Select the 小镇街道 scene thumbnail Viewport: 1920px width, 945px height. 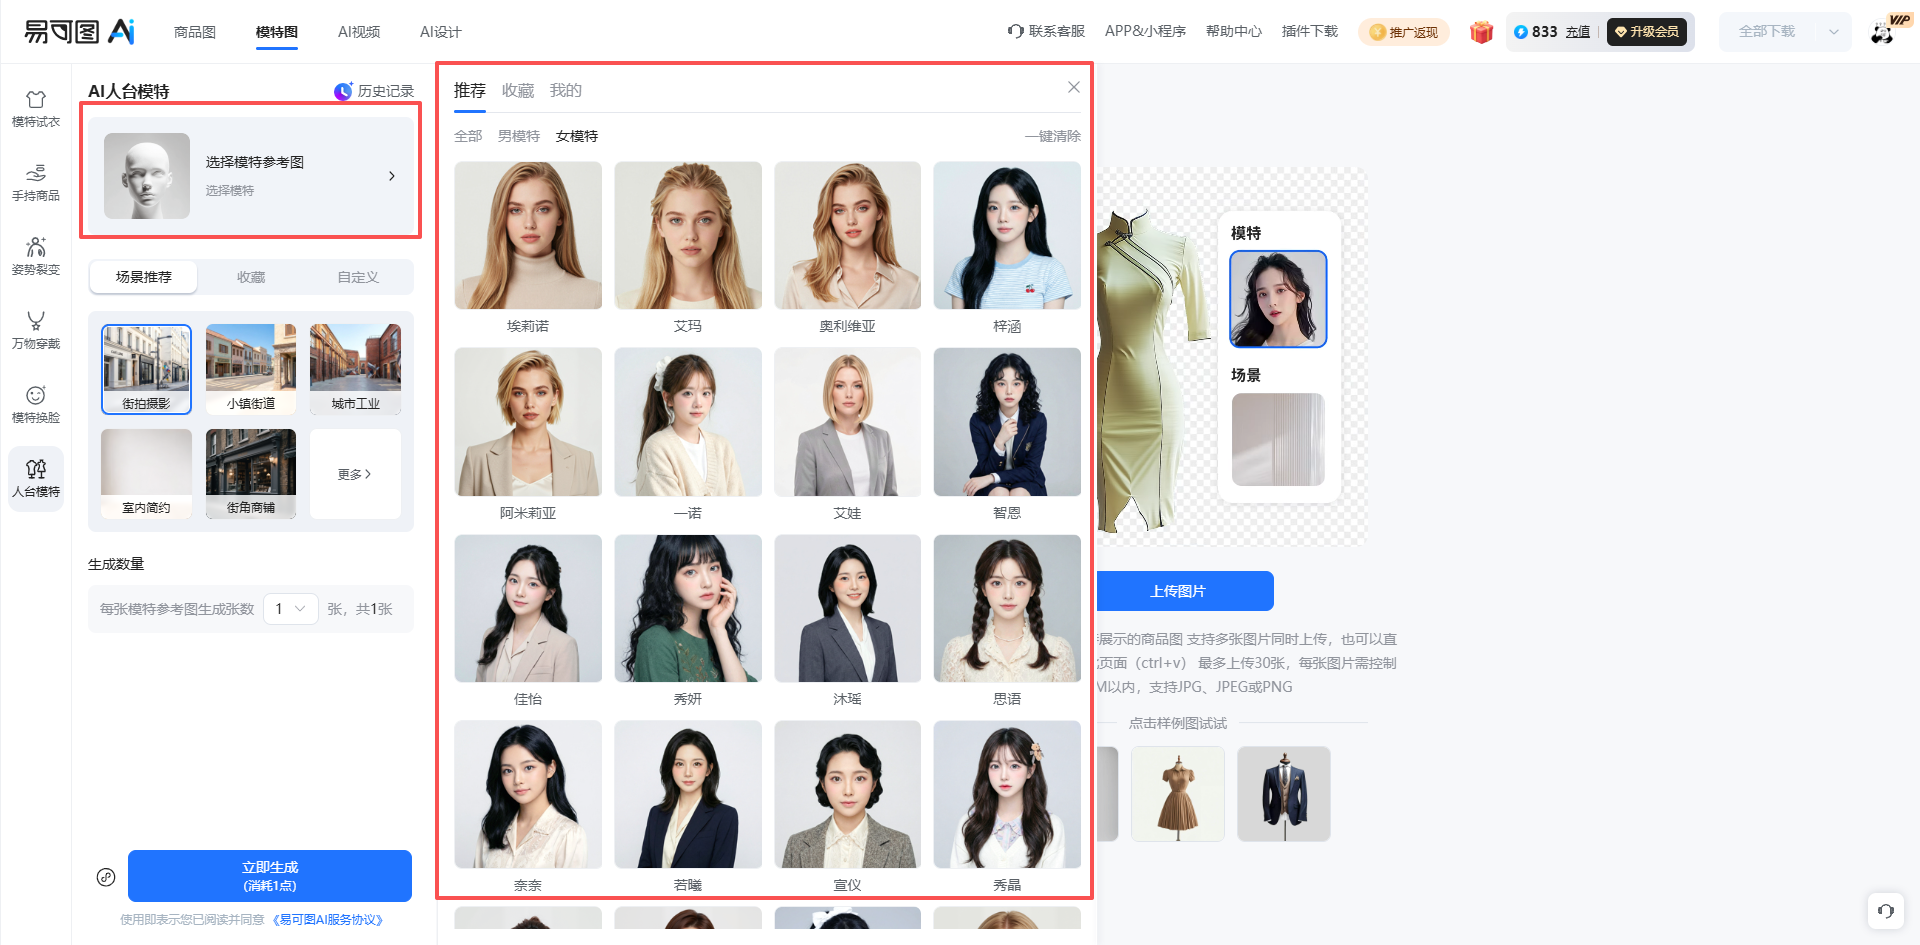click(251, 369)
